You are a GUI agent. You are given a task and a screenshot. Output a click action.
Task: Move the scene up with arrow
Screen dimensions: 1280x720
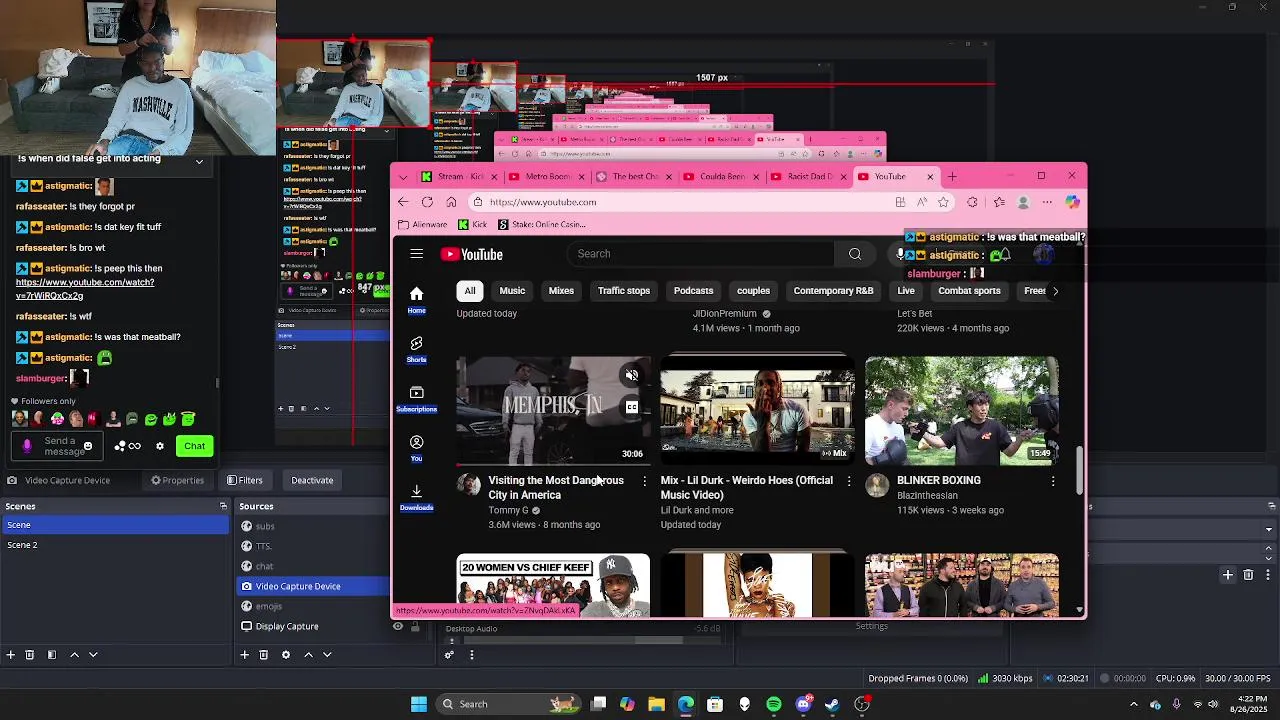pos(74,655)
